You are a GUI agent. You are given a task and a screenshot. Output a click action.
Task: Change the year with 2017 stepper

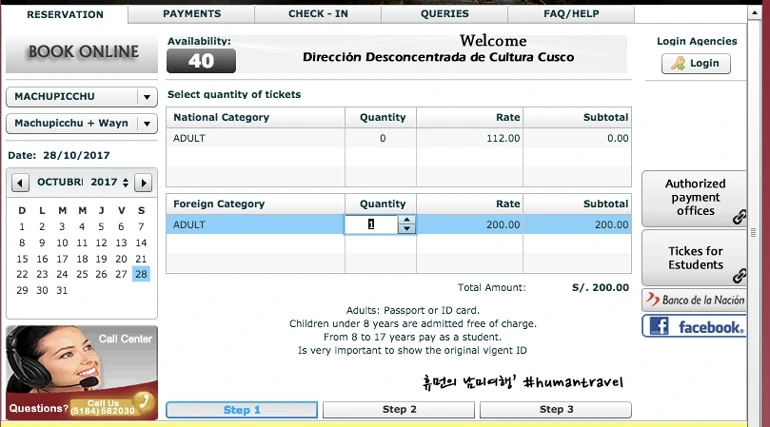[126, 183]
